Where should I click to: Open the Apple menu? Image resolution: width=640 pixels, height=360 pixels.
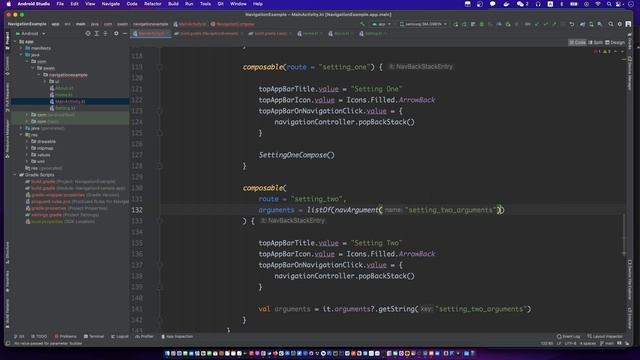8,4
